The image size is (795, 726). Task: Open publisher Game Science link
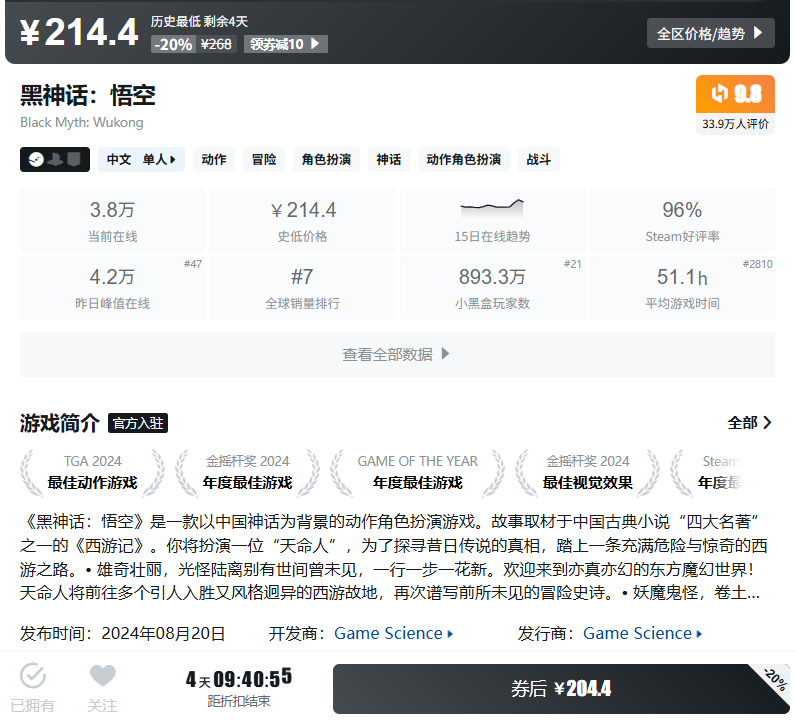point(642,633)
